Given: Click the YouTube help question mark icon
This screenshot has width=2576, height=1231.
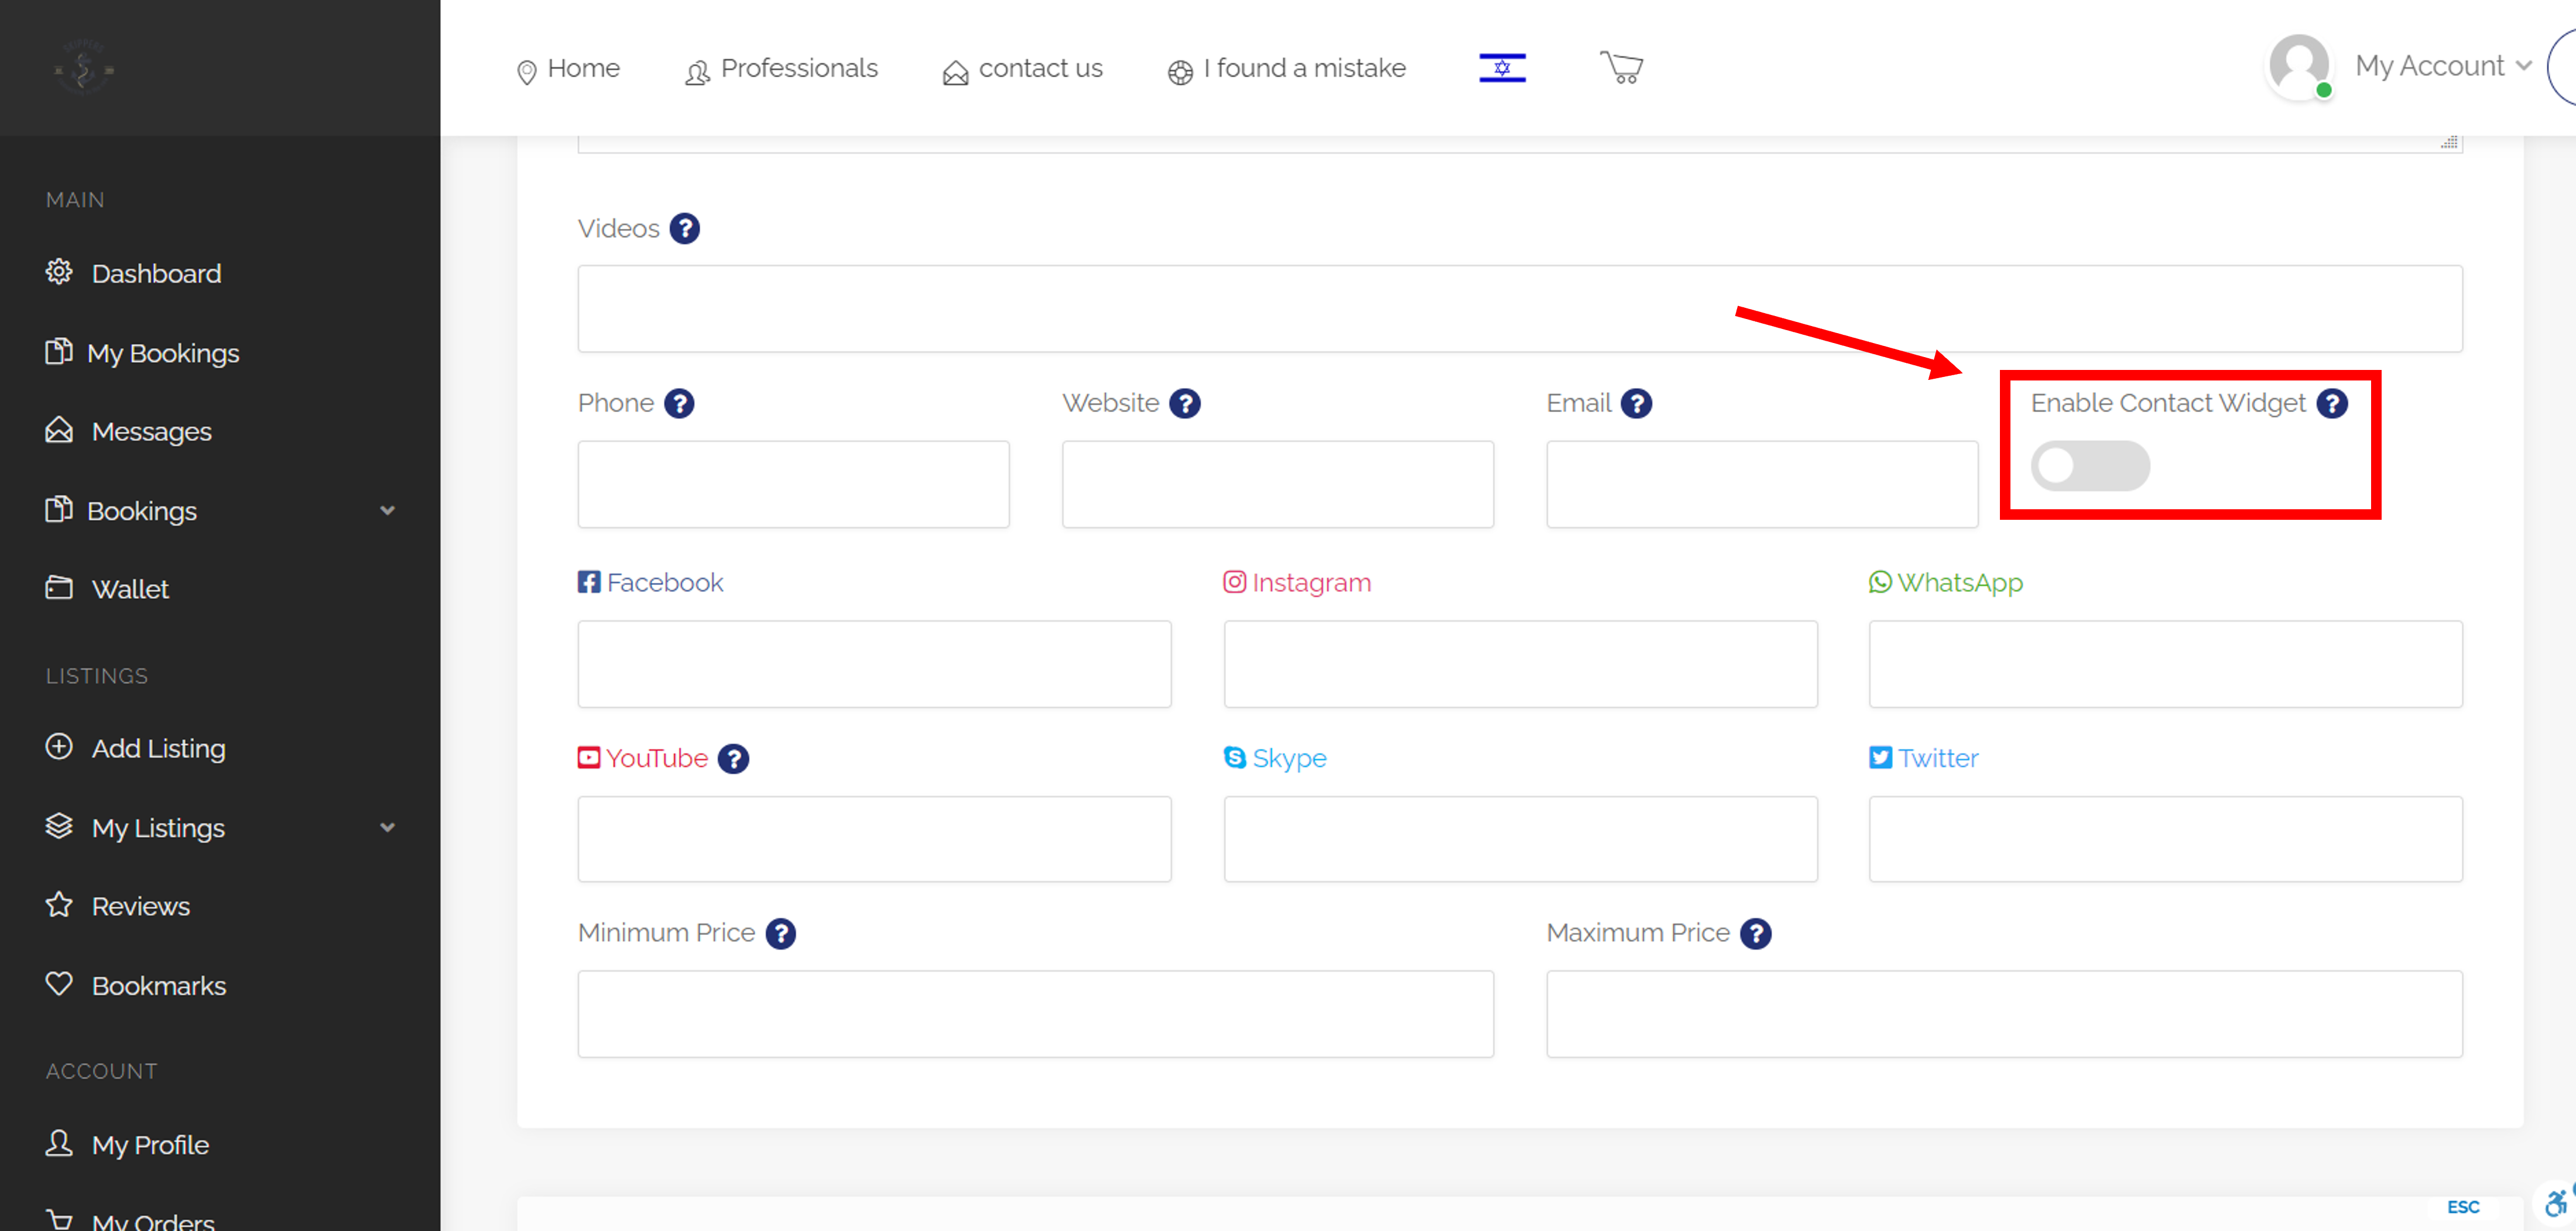Looking at the screenshot, I should tap(733, 759).
